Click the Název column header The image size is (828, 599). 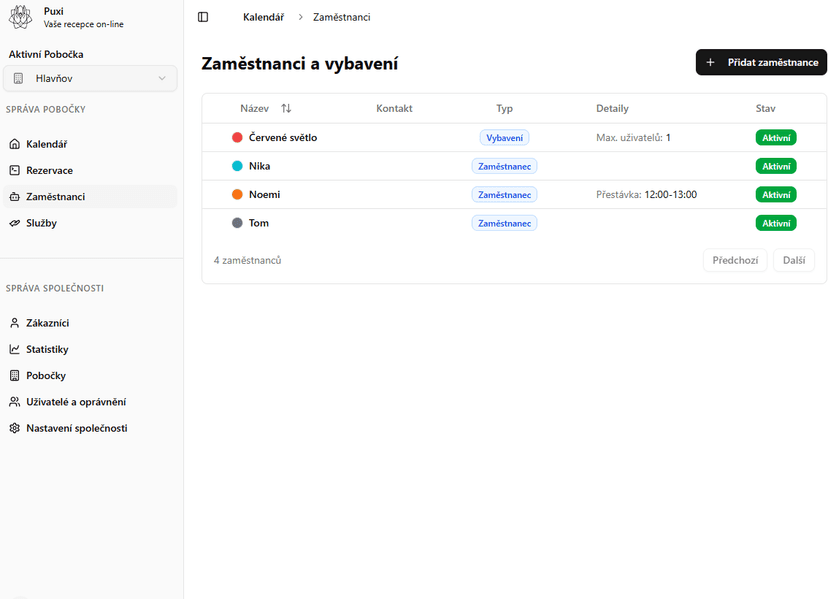(x=255, y=108)
